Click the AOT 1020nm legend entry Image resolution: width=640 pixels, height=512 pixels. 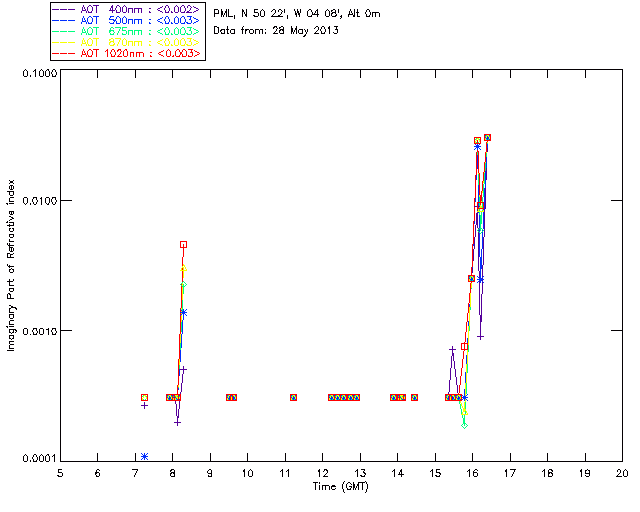point(127,53)
